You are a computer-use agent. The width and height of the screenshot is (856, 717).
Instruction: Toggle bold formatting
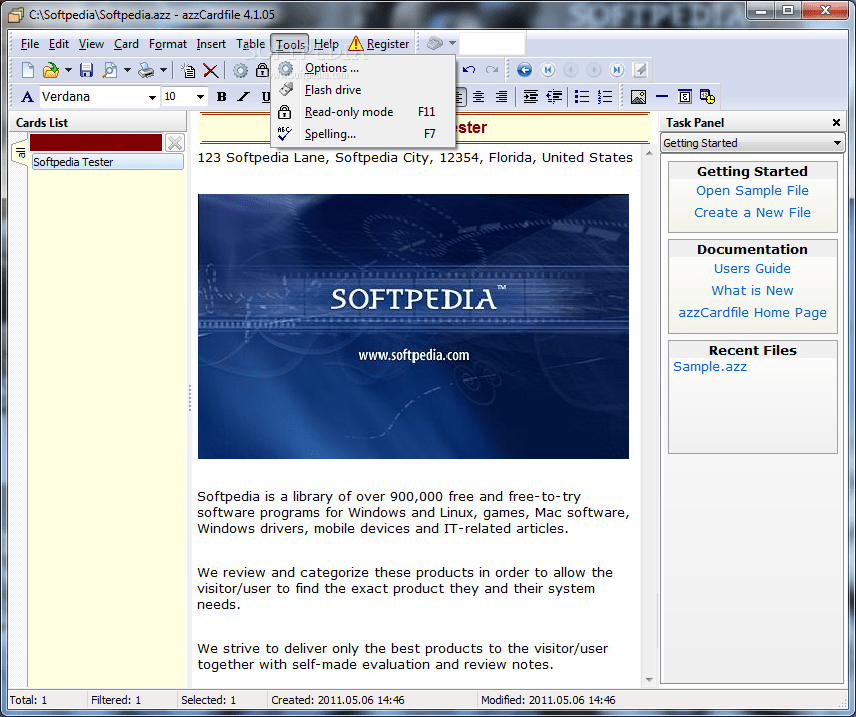coord(221,96)
